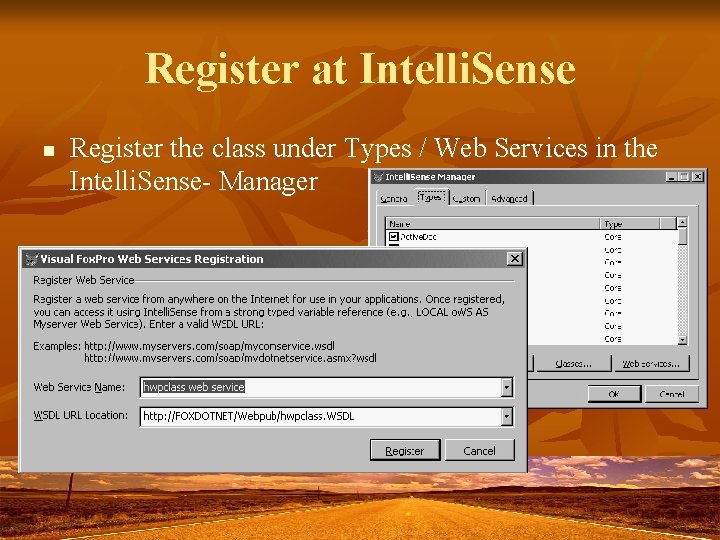Minimize the IntelliSense Manager window
This screenshot has width=720, height=540.
pyautogui.click(x=671, y=177)
